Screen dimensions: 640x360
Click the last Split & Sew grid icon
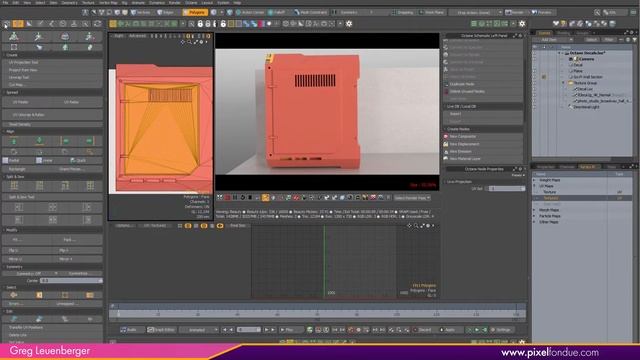pos(90,186)
